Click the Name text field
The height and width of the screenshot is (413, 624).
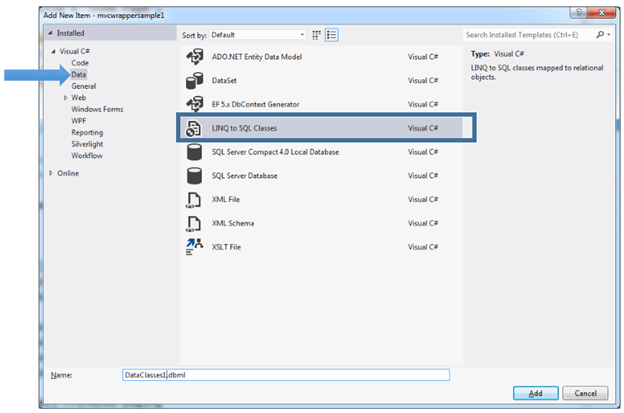pyautogui.click(x=285, y=375)
